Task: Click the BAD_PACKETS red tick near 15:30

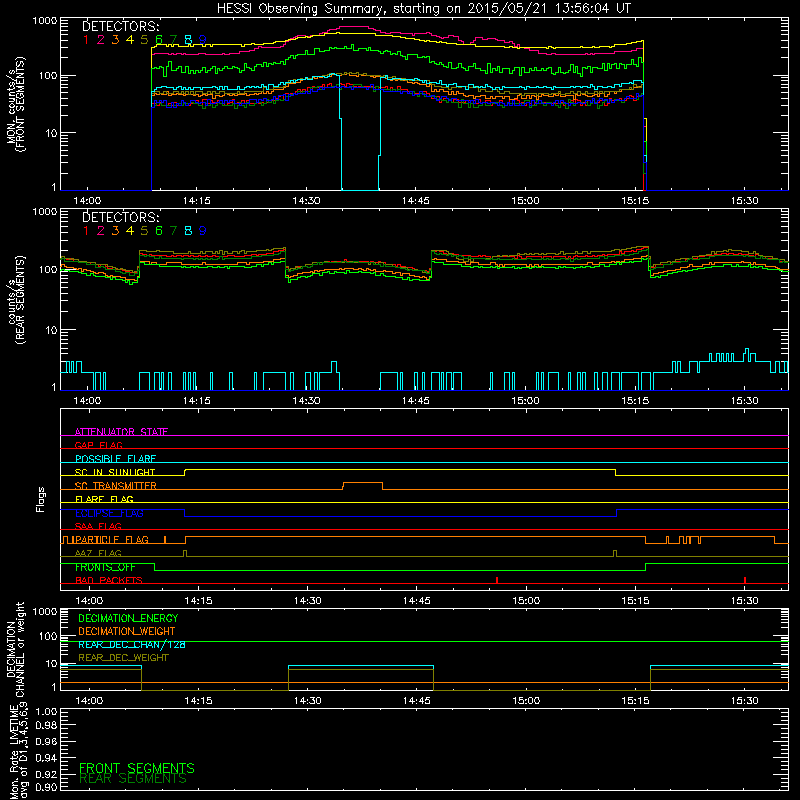Action: [x=745, y=580]
